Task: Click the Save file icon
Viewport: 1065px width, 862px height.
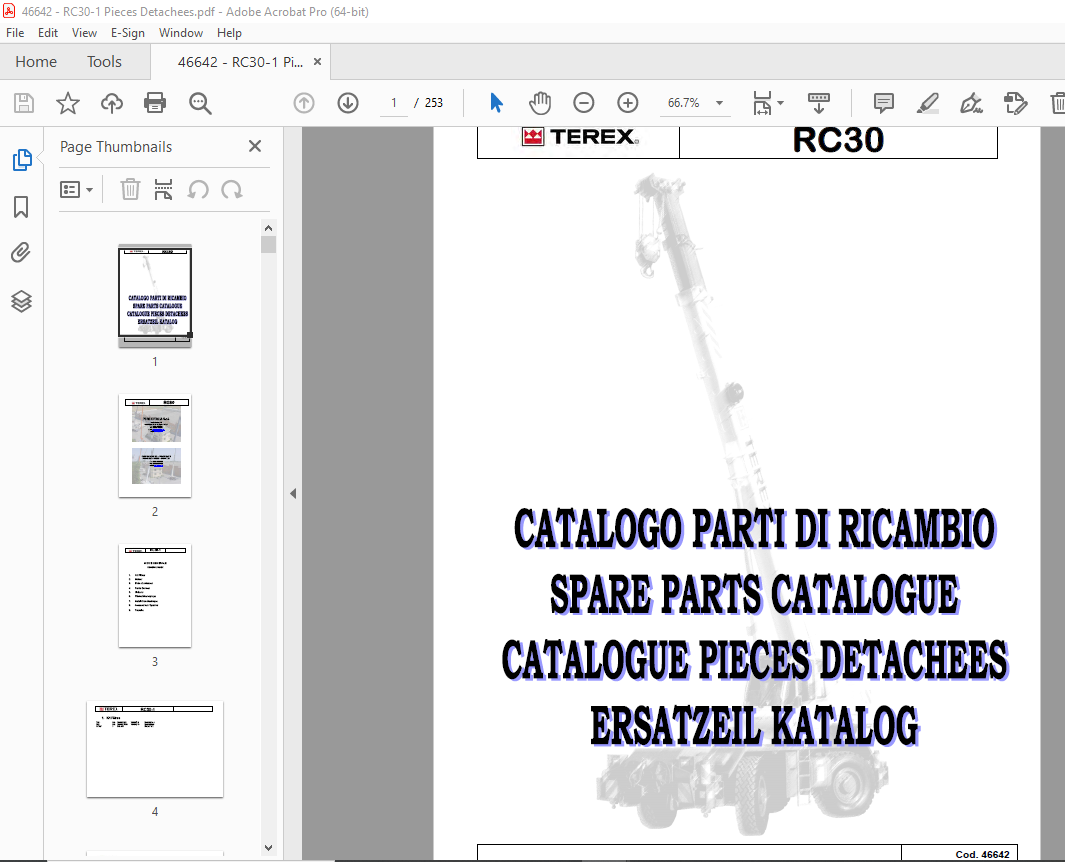Action: pyautogui.click(x=24, y=103)
